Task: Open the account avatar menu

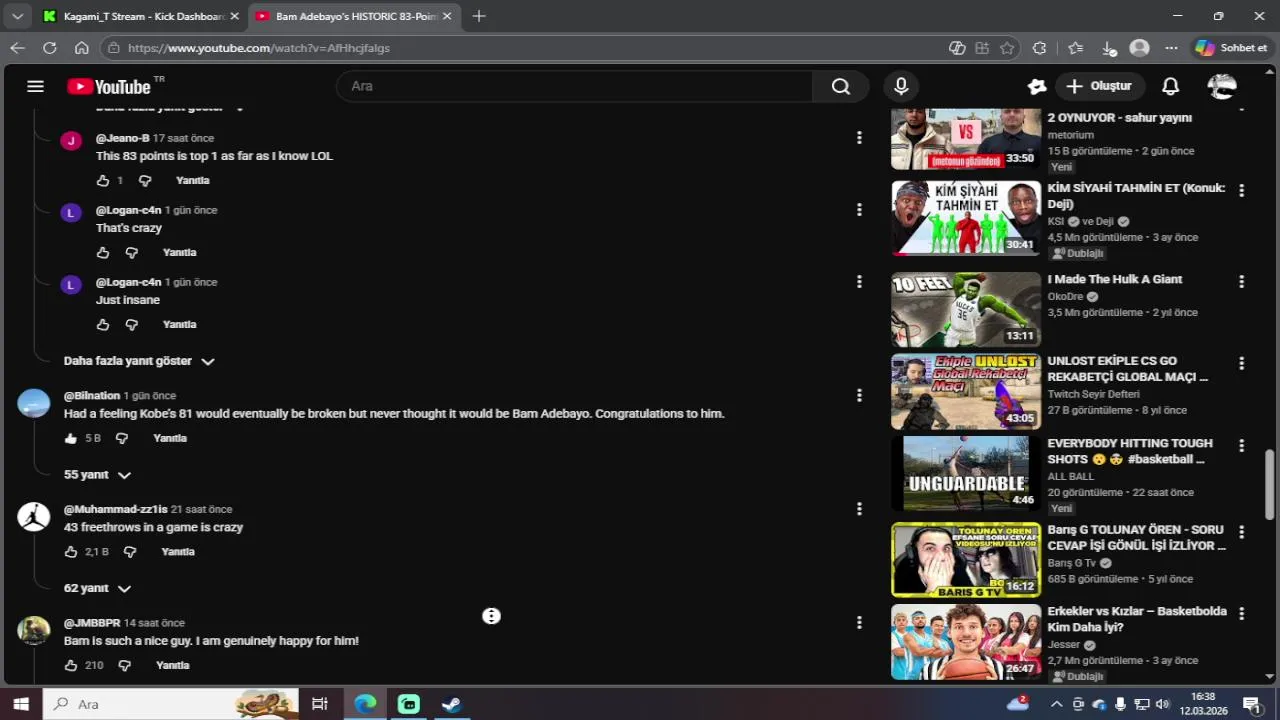Action: click(x=1222, y=86)
